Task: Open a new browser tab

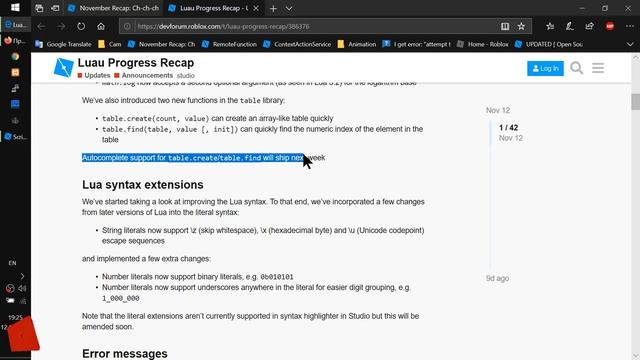Action: (x=273, y=8)
